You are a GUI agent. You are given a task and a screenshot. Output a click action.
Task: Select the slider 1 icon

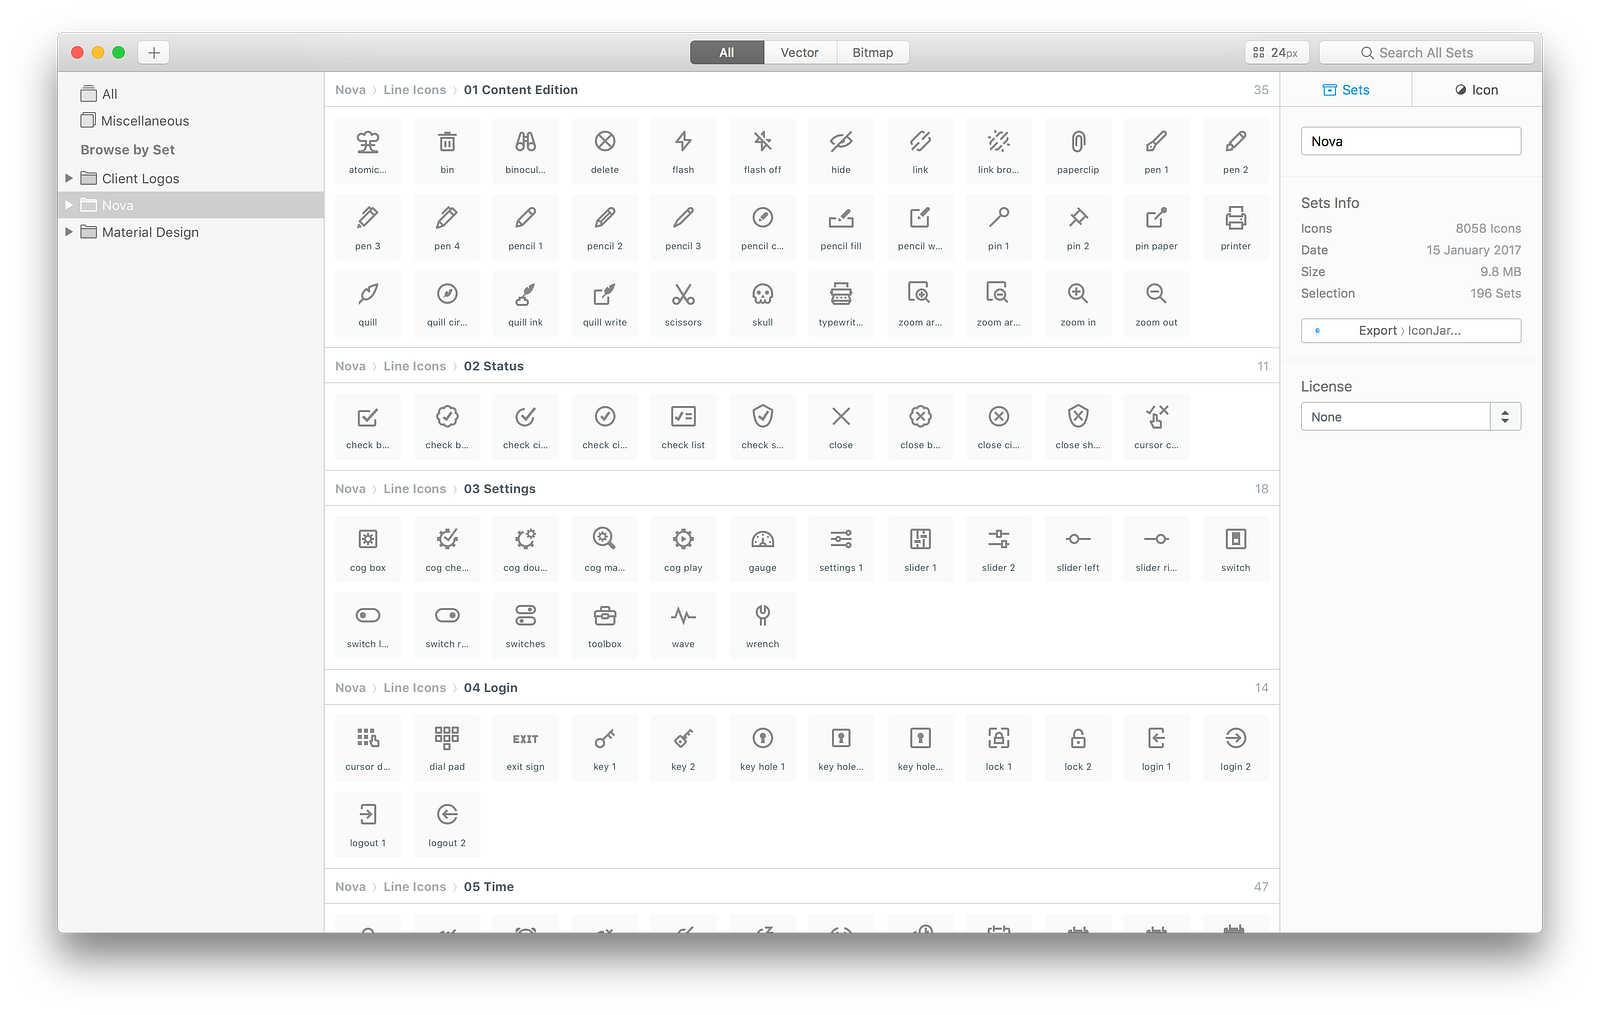(920, 549)
